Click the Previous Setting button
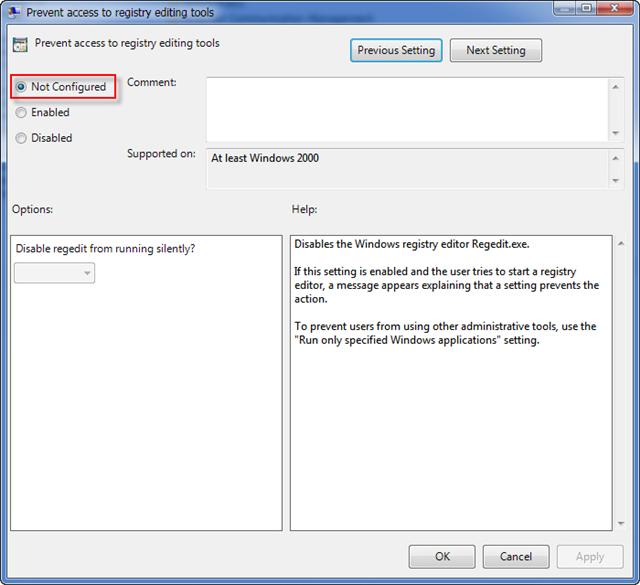Screen dimensions: 640x585 396,50
